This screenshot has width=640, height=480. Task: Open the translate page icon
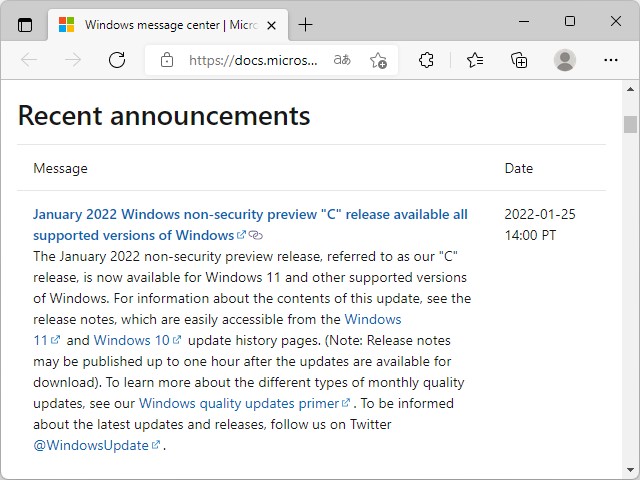pos(342,60)
